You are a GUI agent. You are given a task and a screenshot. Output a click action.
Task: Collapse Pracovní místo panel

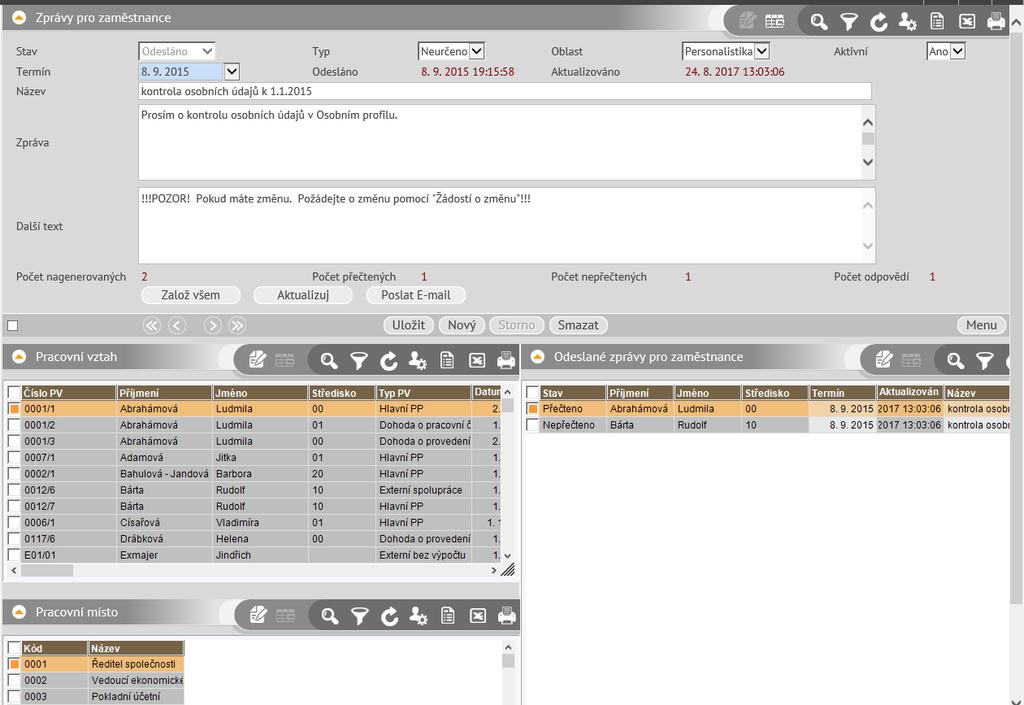pyautogui.click(x=19, y=612)
